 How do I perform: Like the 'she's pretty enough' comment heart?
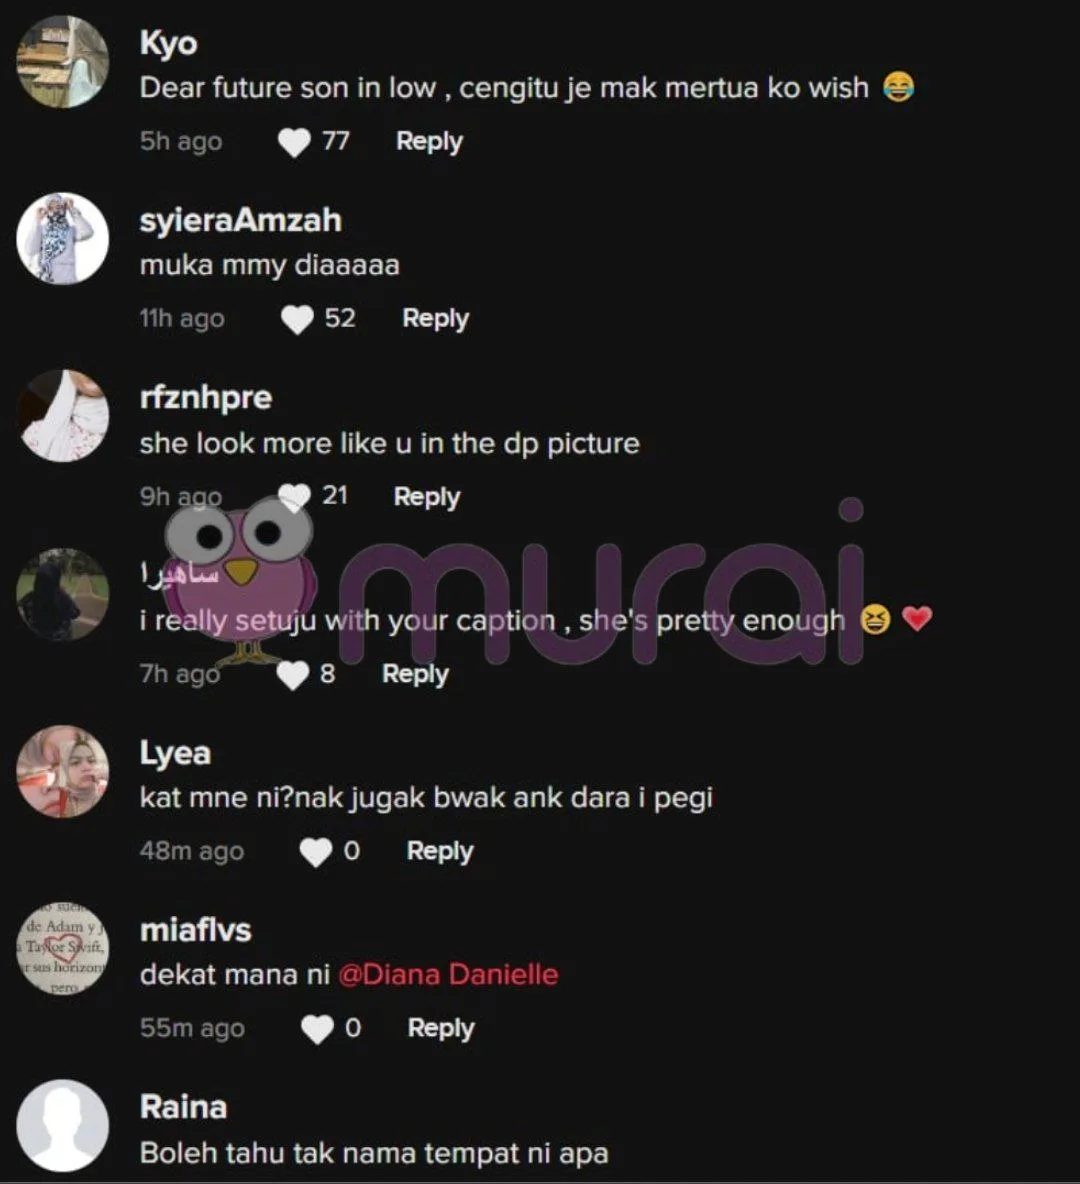pyautogui.click(x=292, y=675)
